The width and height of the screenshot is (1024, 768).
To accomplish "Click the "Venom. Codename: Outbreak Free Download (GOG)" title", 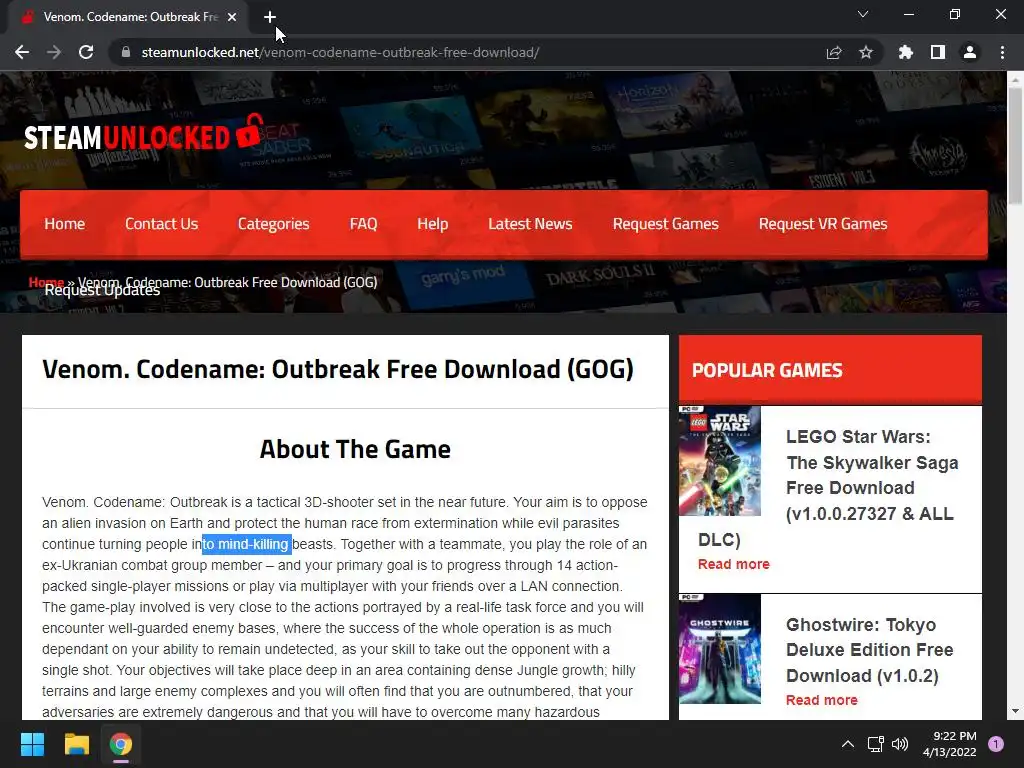I will [338, 370].
